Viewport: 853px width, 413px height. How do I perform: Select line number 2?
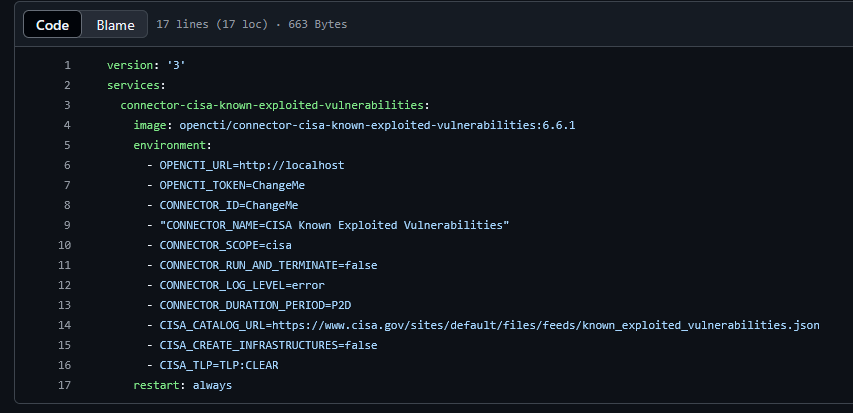[67, 85]
